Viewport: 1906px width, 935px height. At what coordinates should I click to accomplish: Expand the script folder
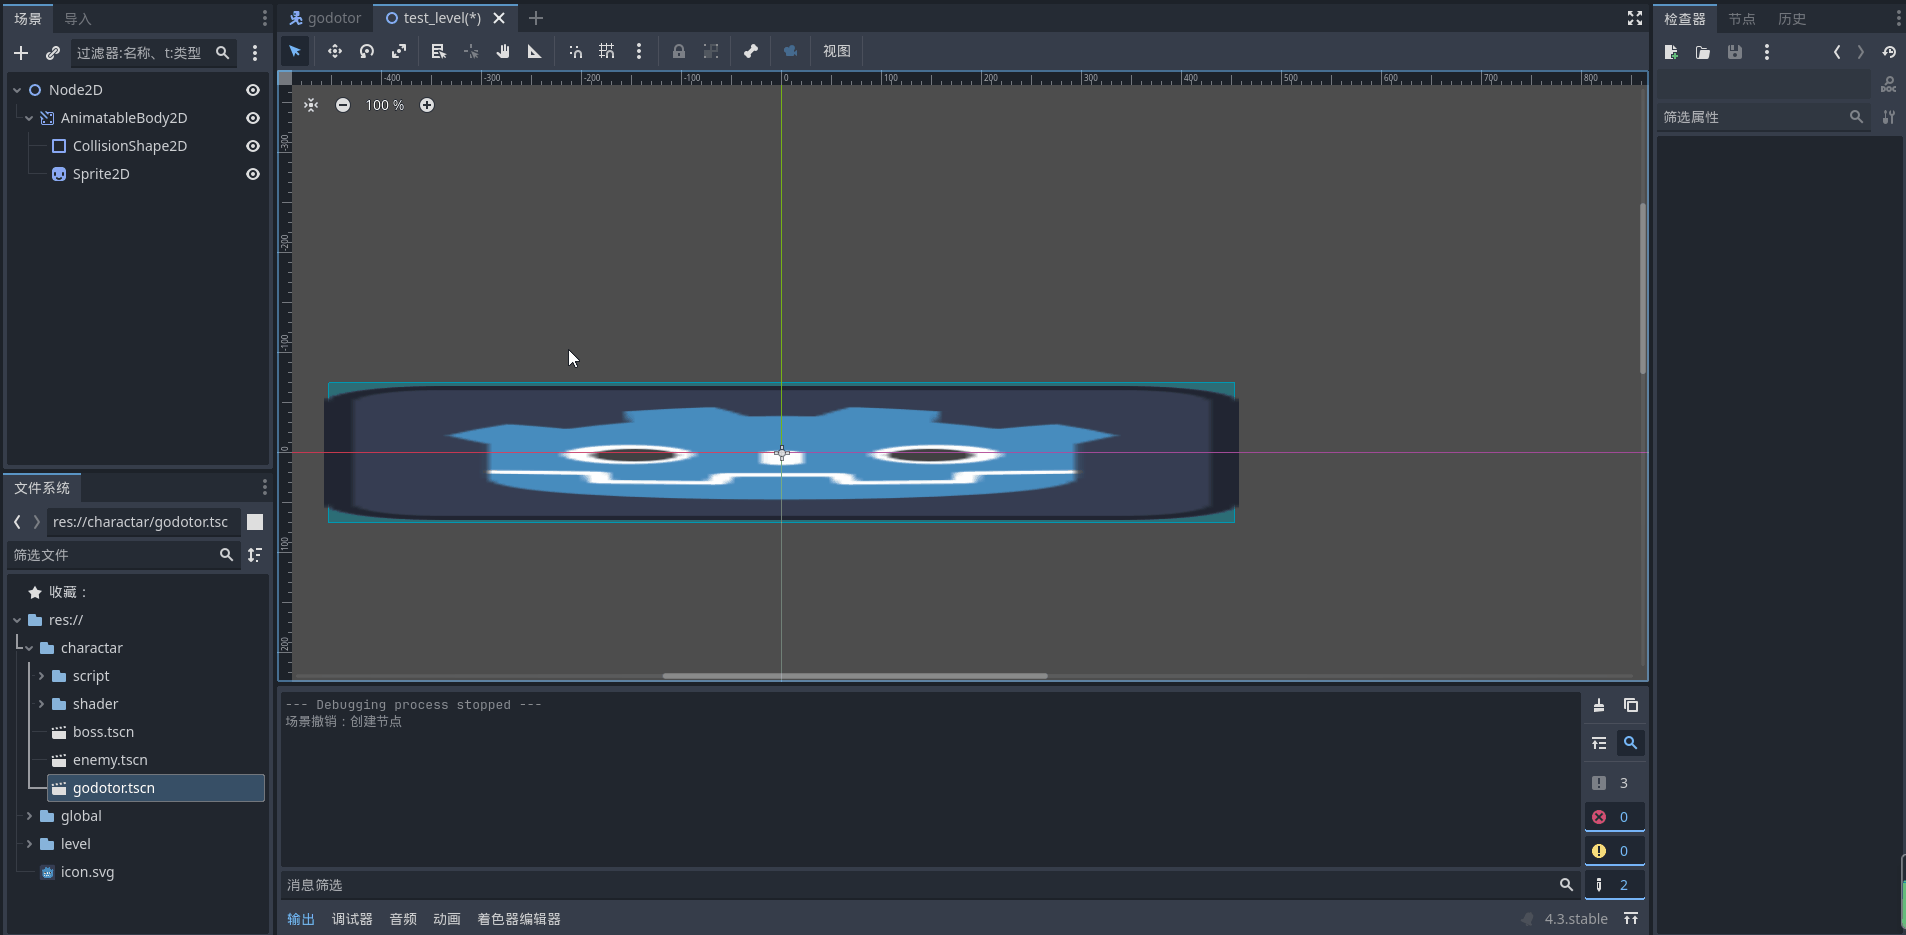[x=41, y=676]
